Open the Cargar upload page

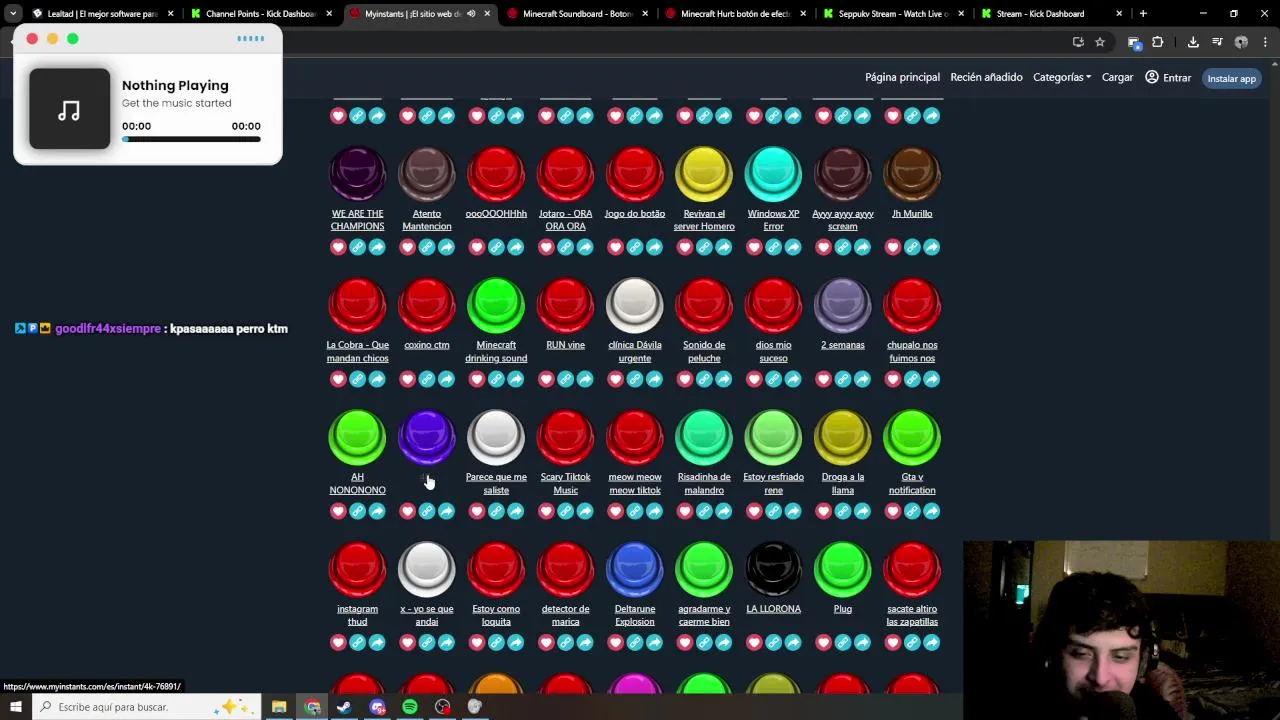click(x=1117, y=77)
